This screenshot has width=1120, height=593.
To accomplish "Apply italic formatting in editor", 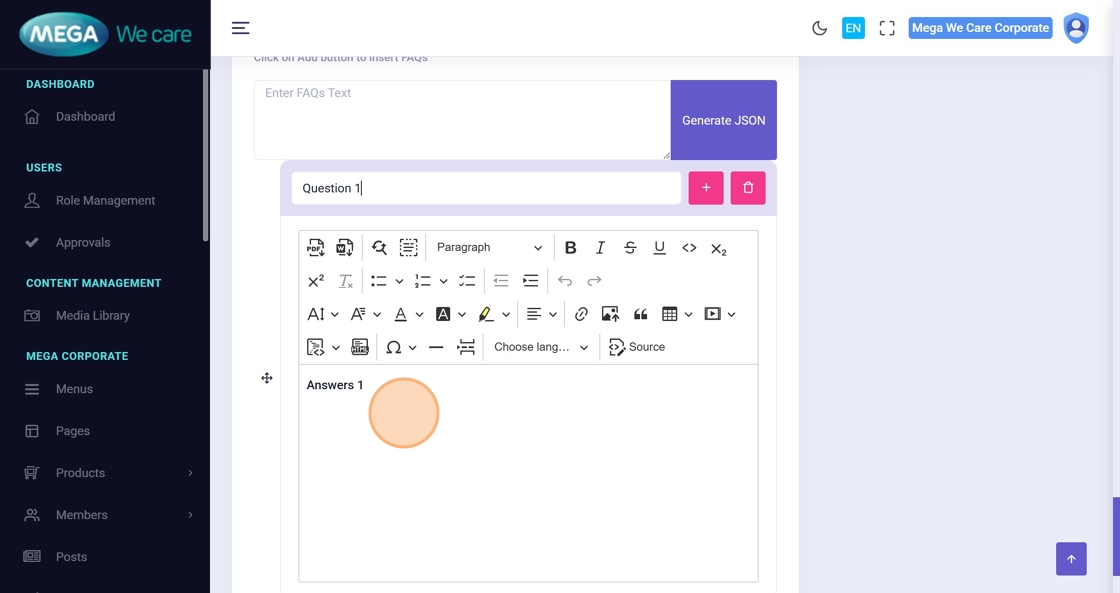I will pyautogui.click(x=600, y=248).
